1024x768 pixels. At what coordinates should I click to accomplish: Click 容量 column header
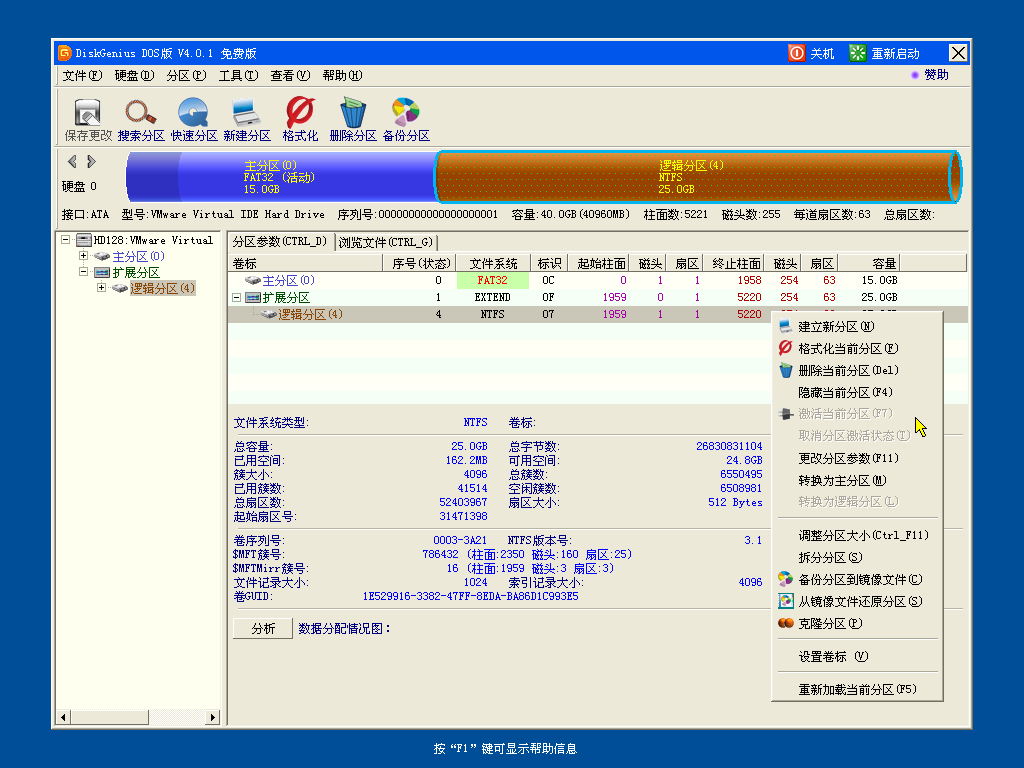pyautogui.click(x=869, y=263)
